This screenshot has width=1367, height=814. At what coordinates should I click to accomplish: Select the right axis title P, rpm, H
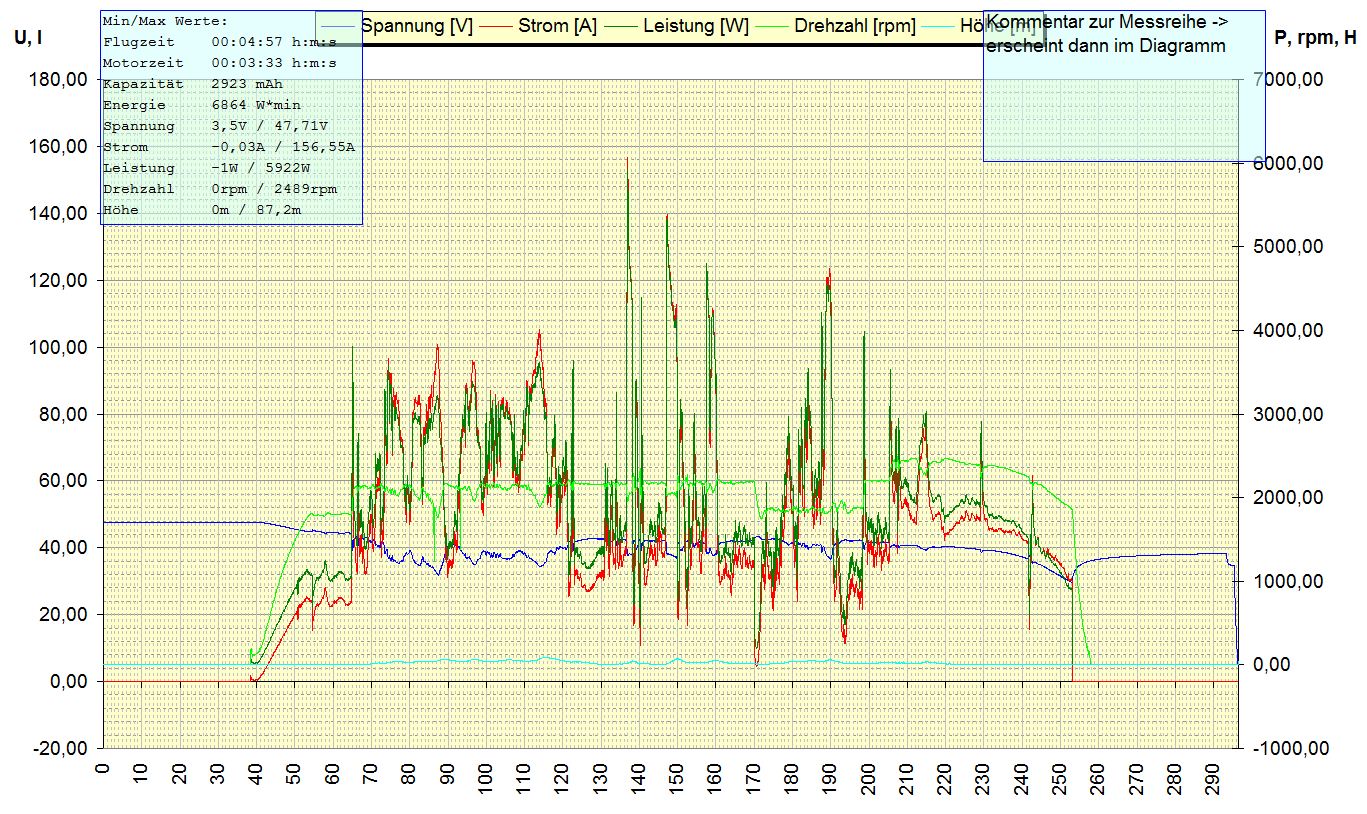point(1316,38)
